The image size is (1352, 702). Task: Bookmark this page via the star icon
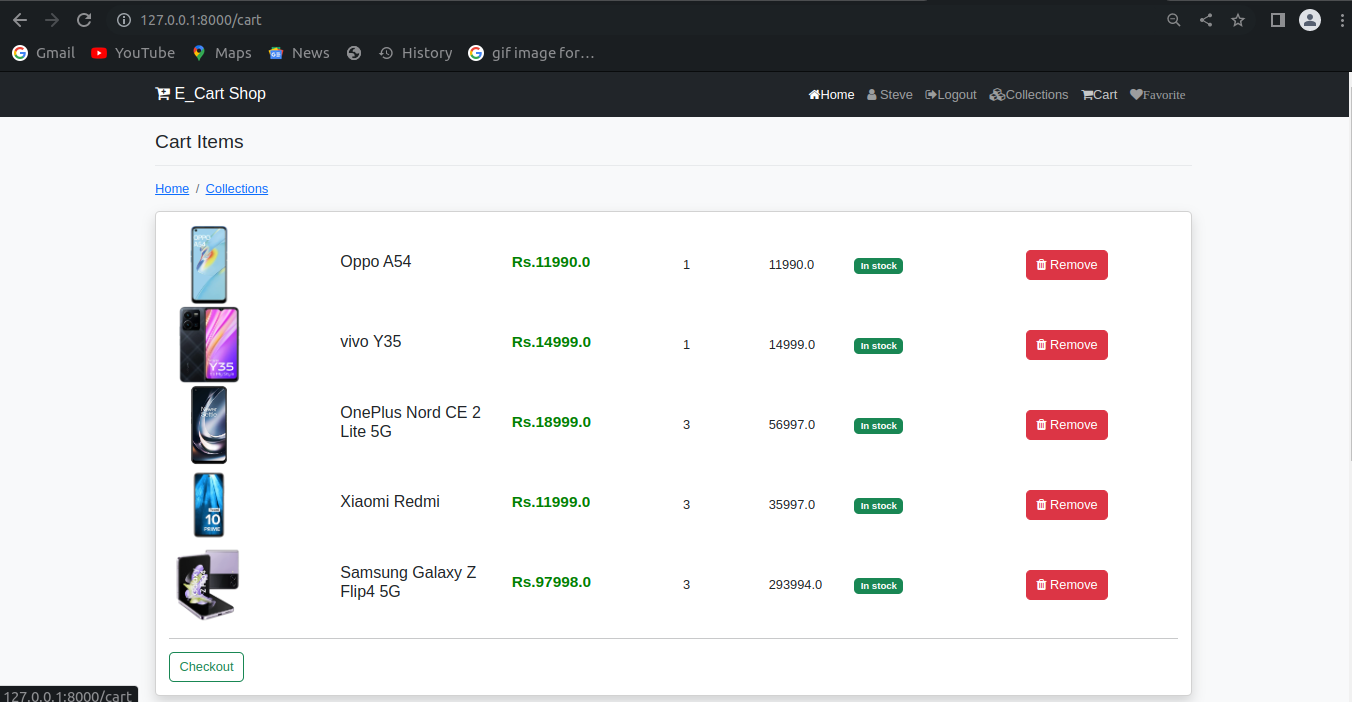pyautogui.click(x=1238, y=19)
